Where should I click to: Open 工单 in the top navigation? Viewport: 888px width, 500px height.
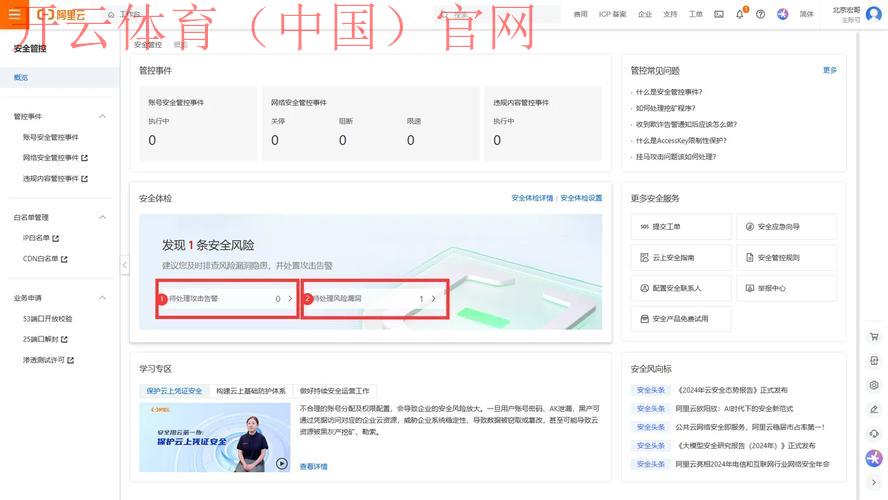coord(695,14)
